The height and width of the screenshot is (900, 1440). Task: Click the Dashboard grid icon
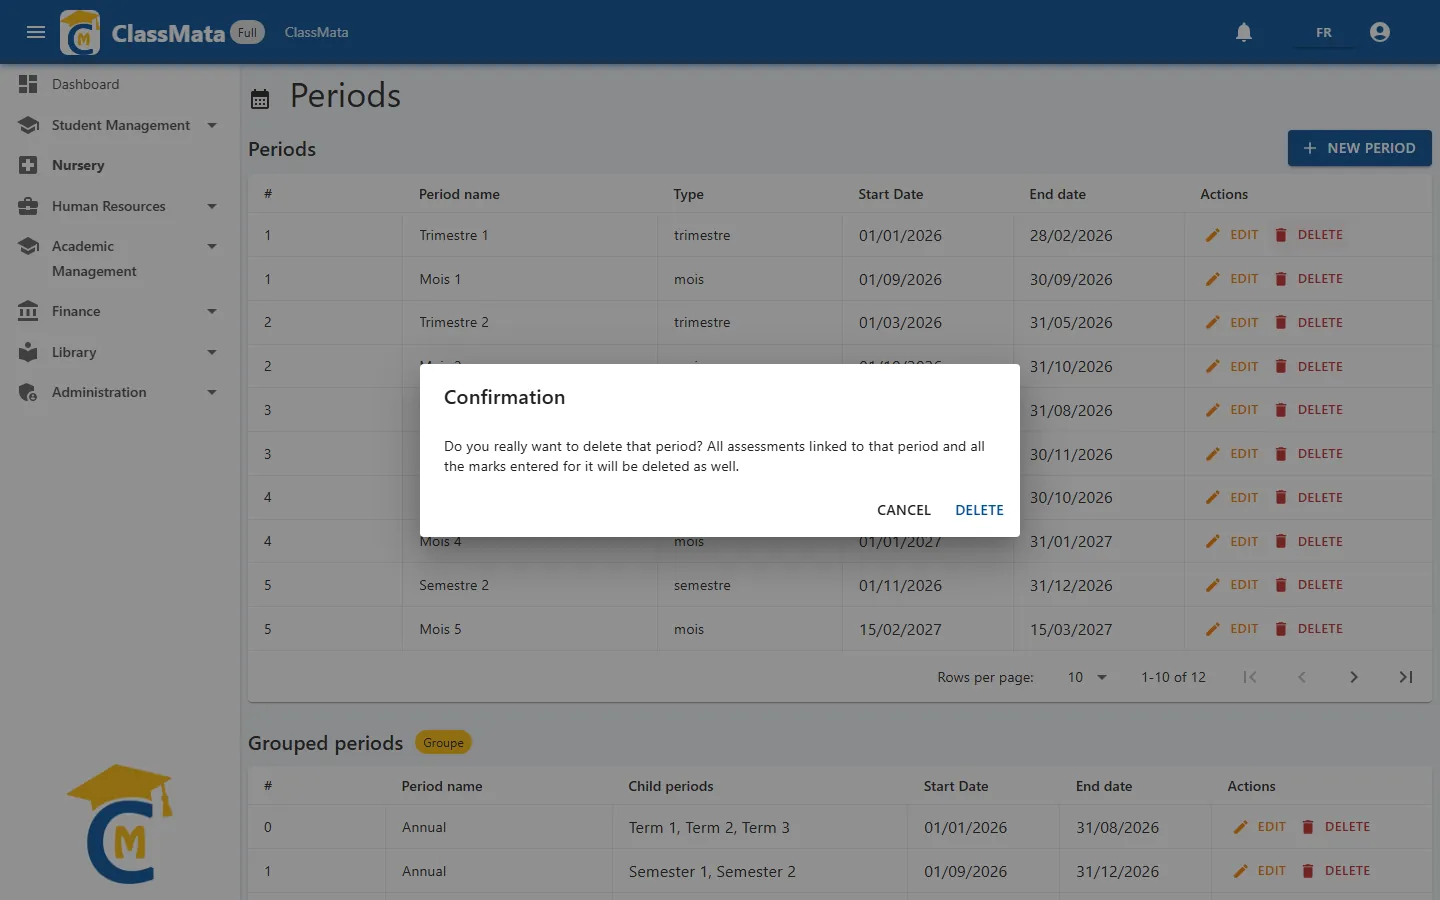(28, 84)
